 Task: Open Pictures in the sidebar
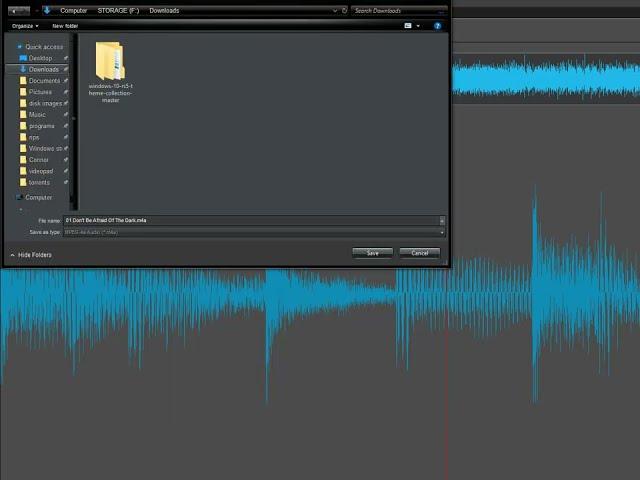coord(40,92)
